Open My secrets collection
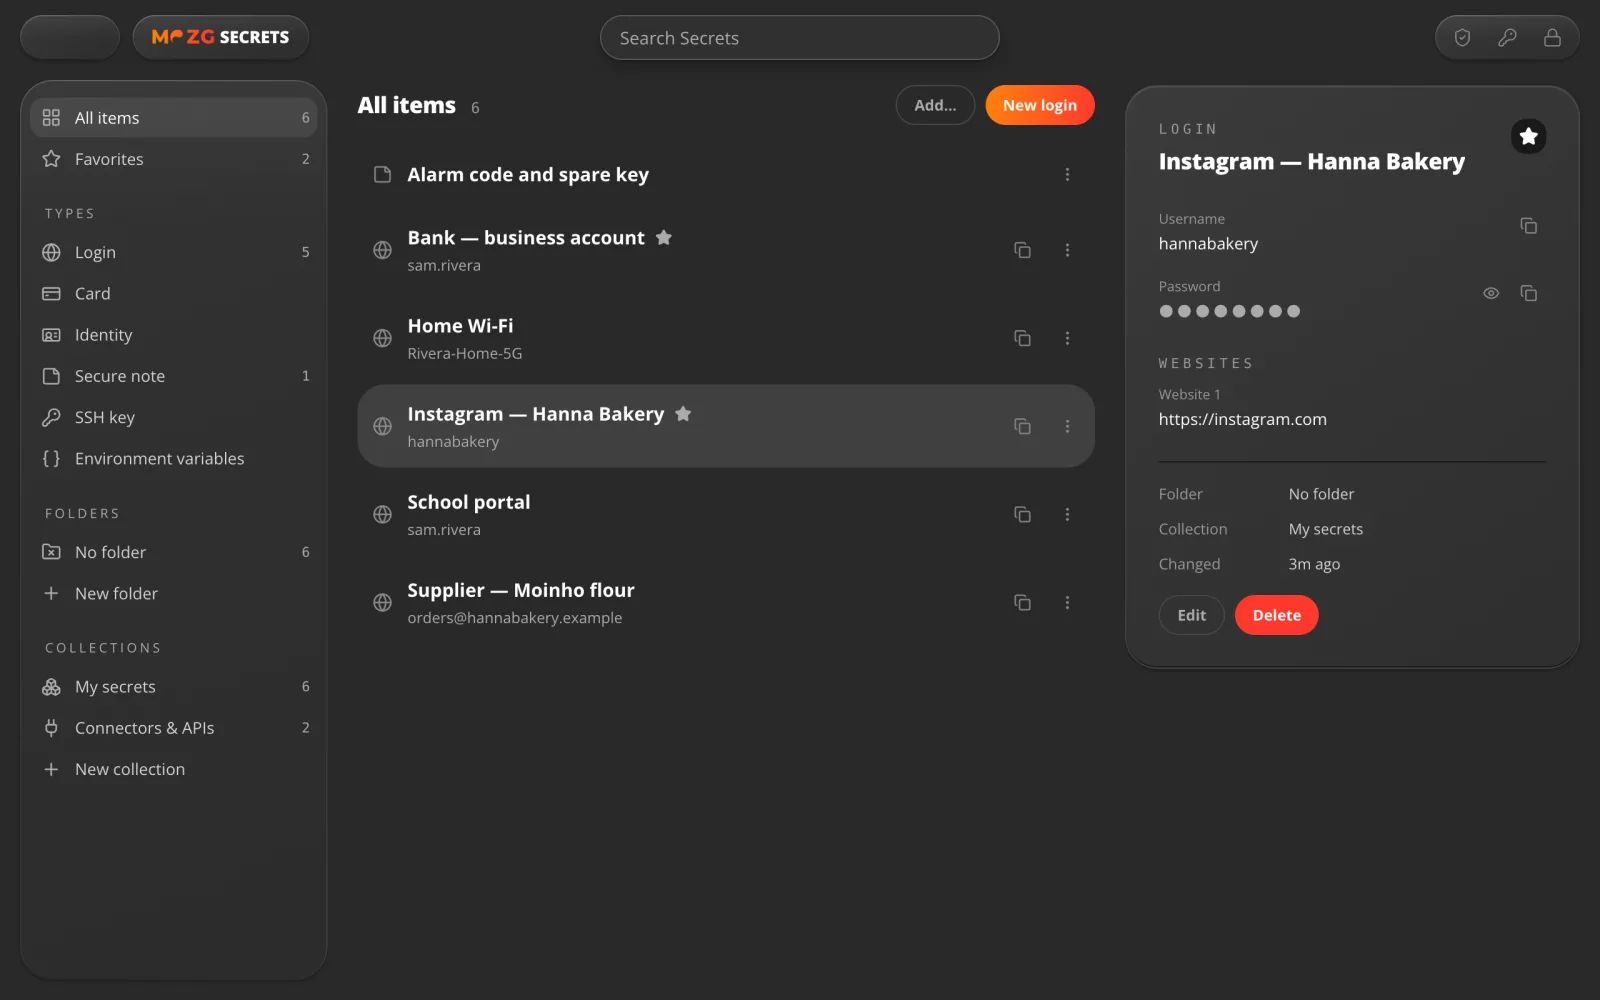This screenshot has width=1600, height=1000. tap(174, 687)
